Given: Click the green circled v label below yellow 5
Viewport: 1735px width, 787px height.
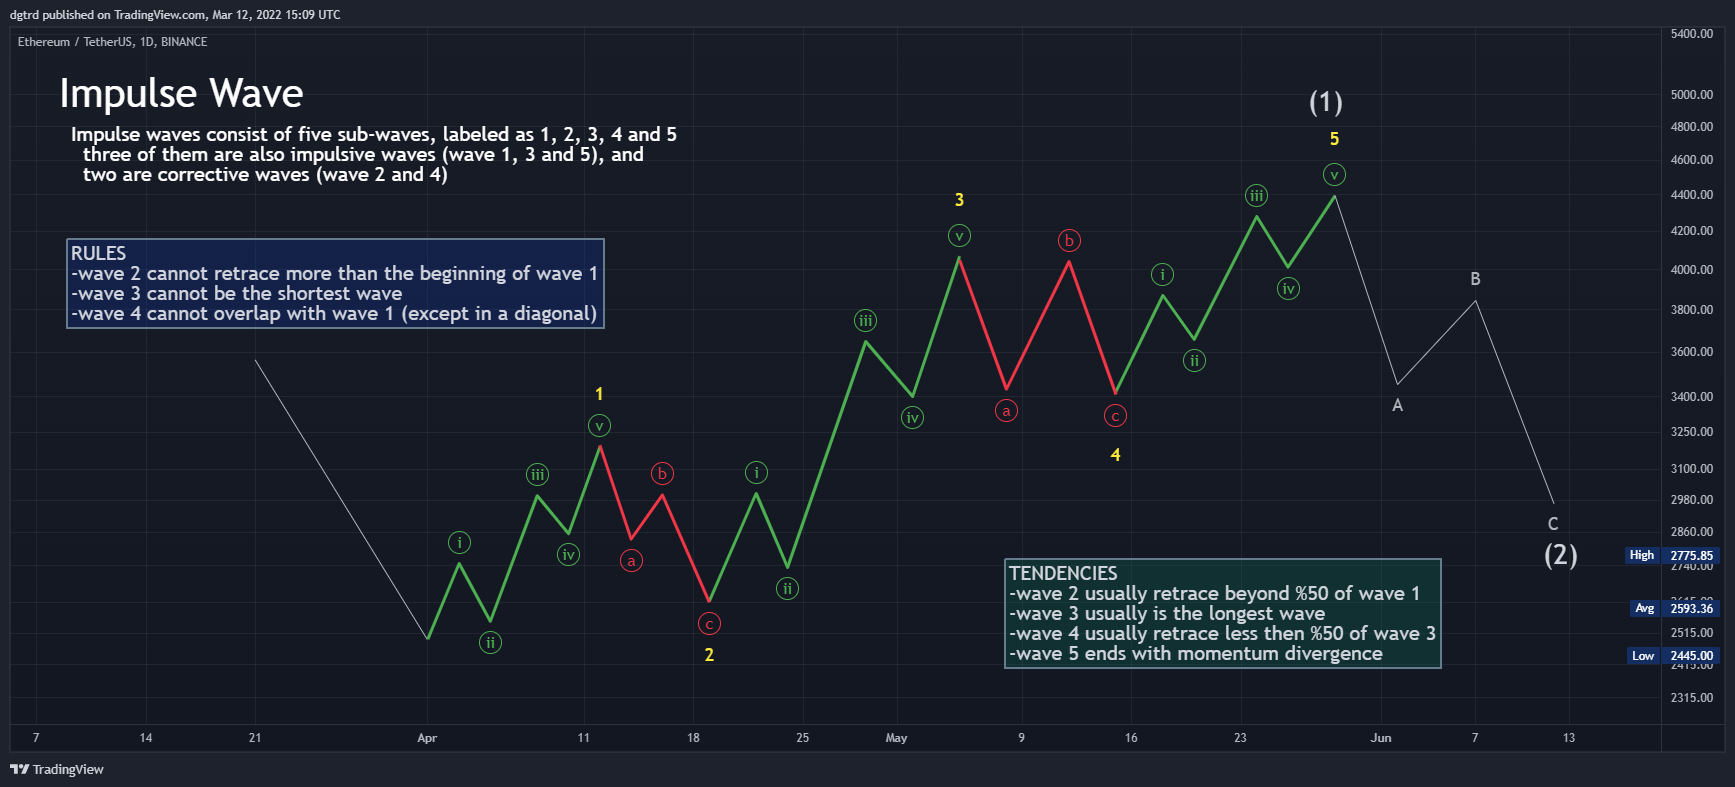Looking at the screenshot, I should pos(1334,175).
